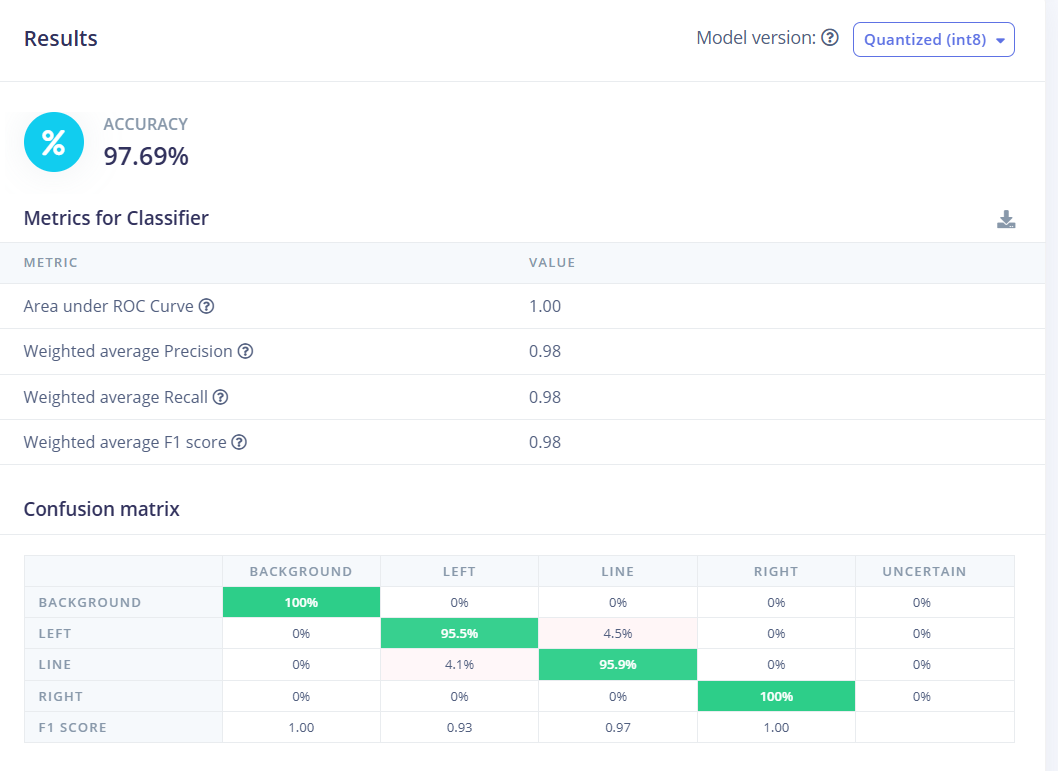This screenshot has width=1058, height=771.
Task: Open help for Area under ROC Curve
Action: point(206,306)
